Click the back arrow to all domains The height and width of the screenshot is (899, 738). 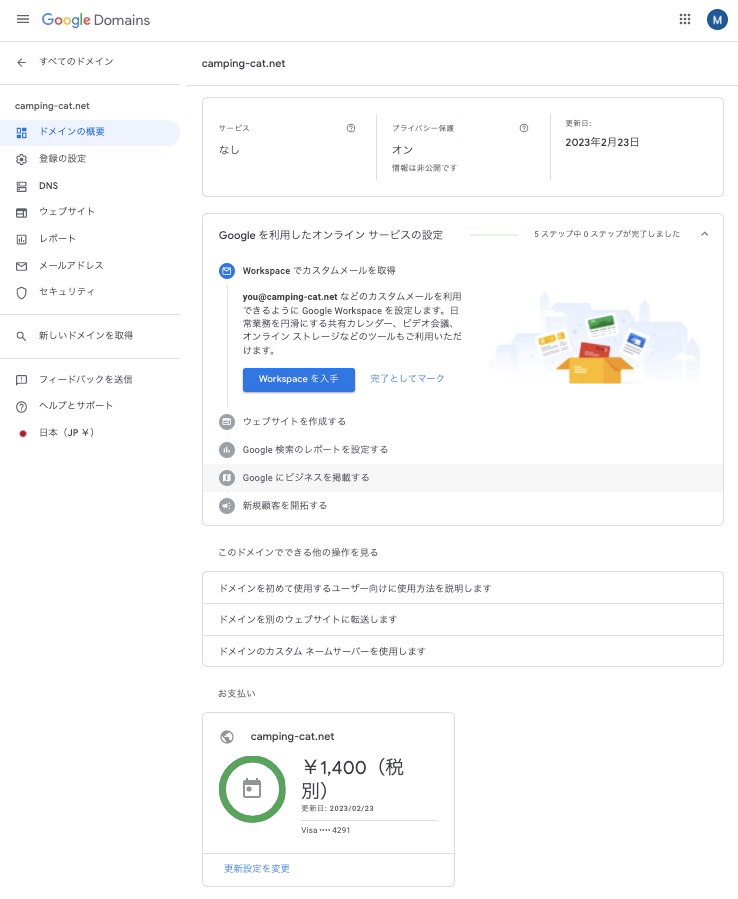[x=22, y=62]
